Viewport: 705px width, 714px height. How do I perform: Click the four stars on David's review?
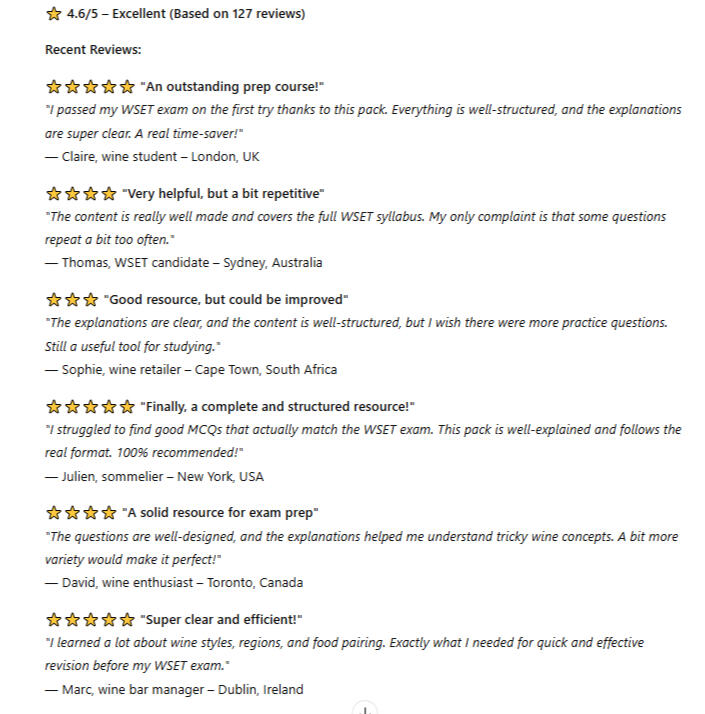(81, 513)
